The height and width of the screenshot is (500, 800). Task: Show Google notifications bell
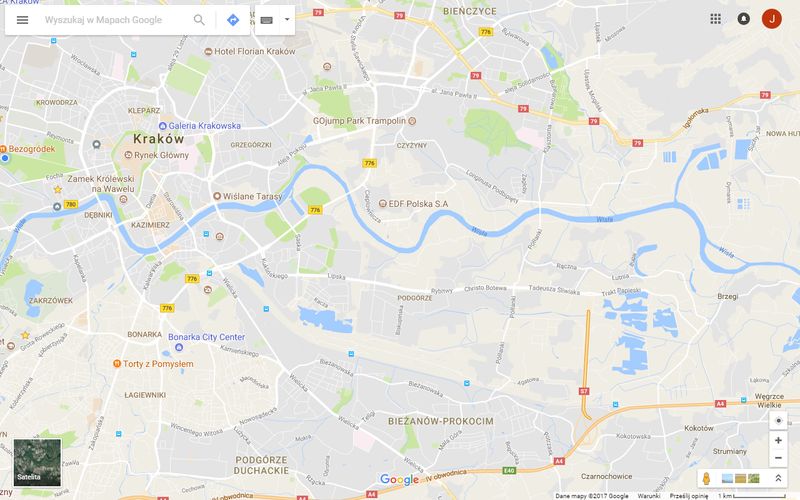click(x=744, y=19)
